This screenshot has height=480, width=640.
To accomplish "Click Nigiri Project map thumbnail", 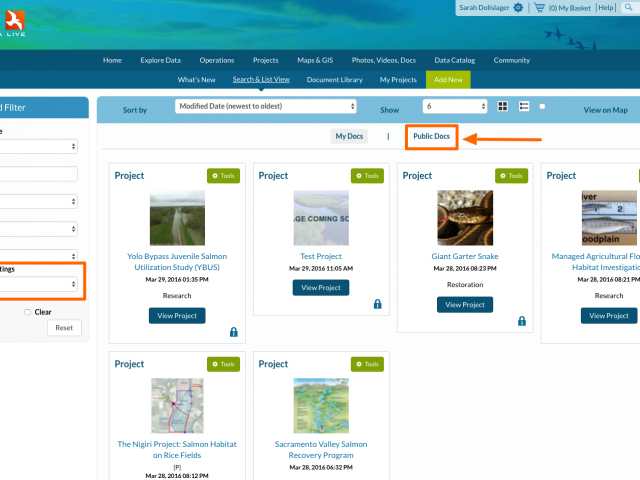I will 177,406.
